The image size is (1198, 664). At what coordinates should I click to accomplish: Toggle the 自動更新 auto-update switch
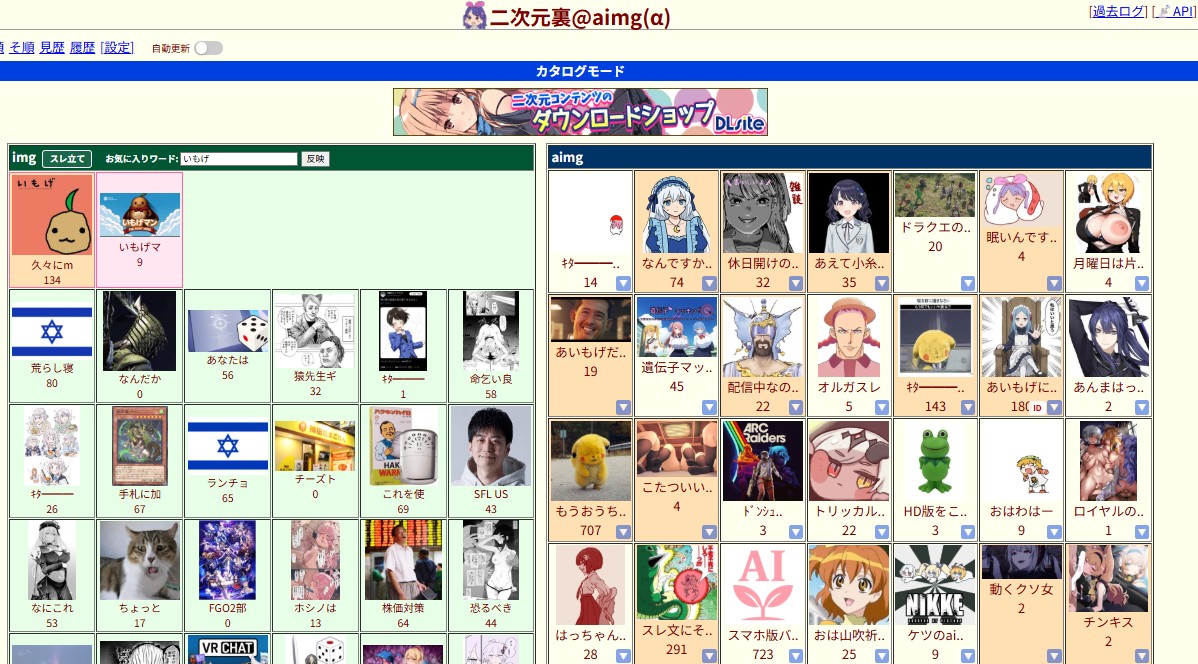[208, 48]
